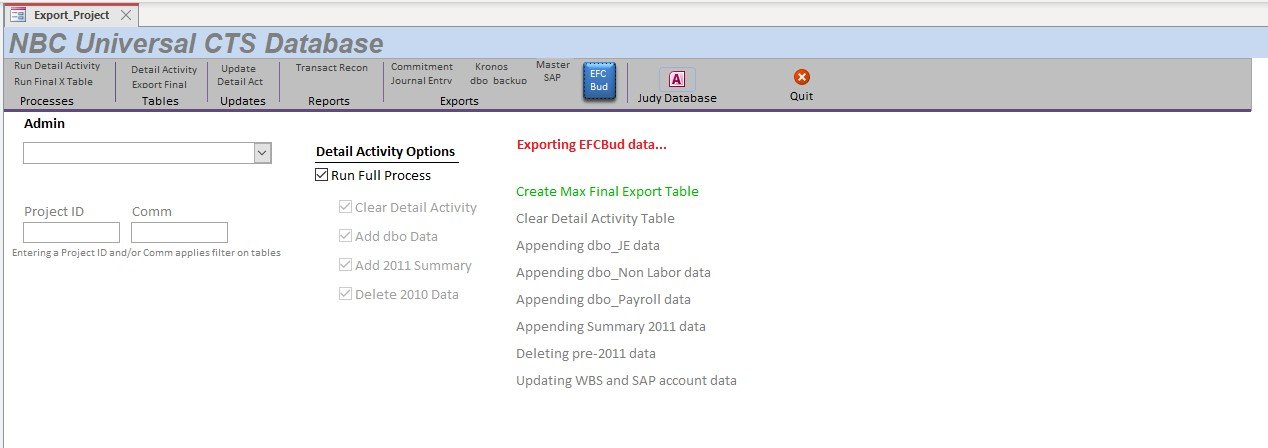Click the EFC Bud export button
1268x448 pixels.
(x=598, y=80)
